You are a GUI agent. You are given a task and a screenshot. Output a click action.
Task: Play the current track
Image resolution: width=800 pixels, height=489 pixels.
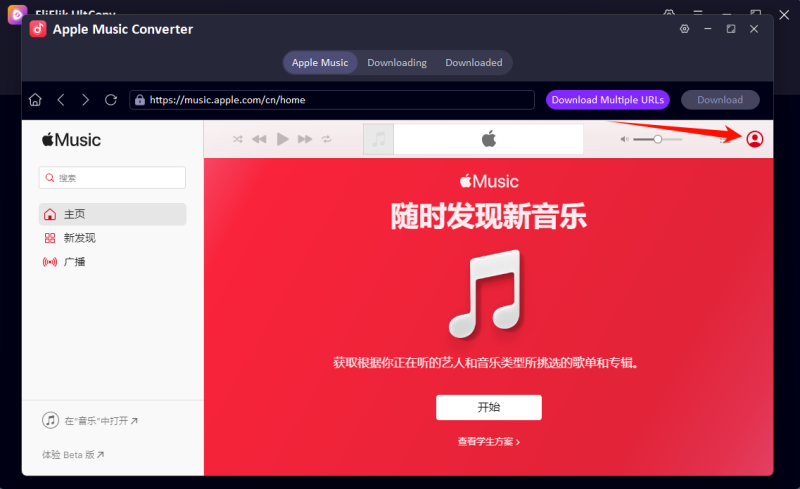point(282,139)
